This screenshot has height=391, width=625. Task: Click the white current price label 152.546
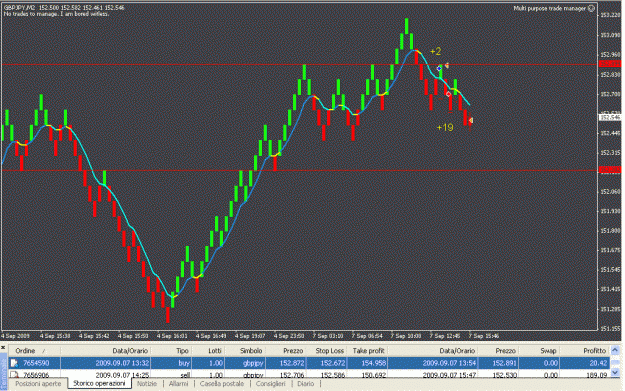click(610, 118)
